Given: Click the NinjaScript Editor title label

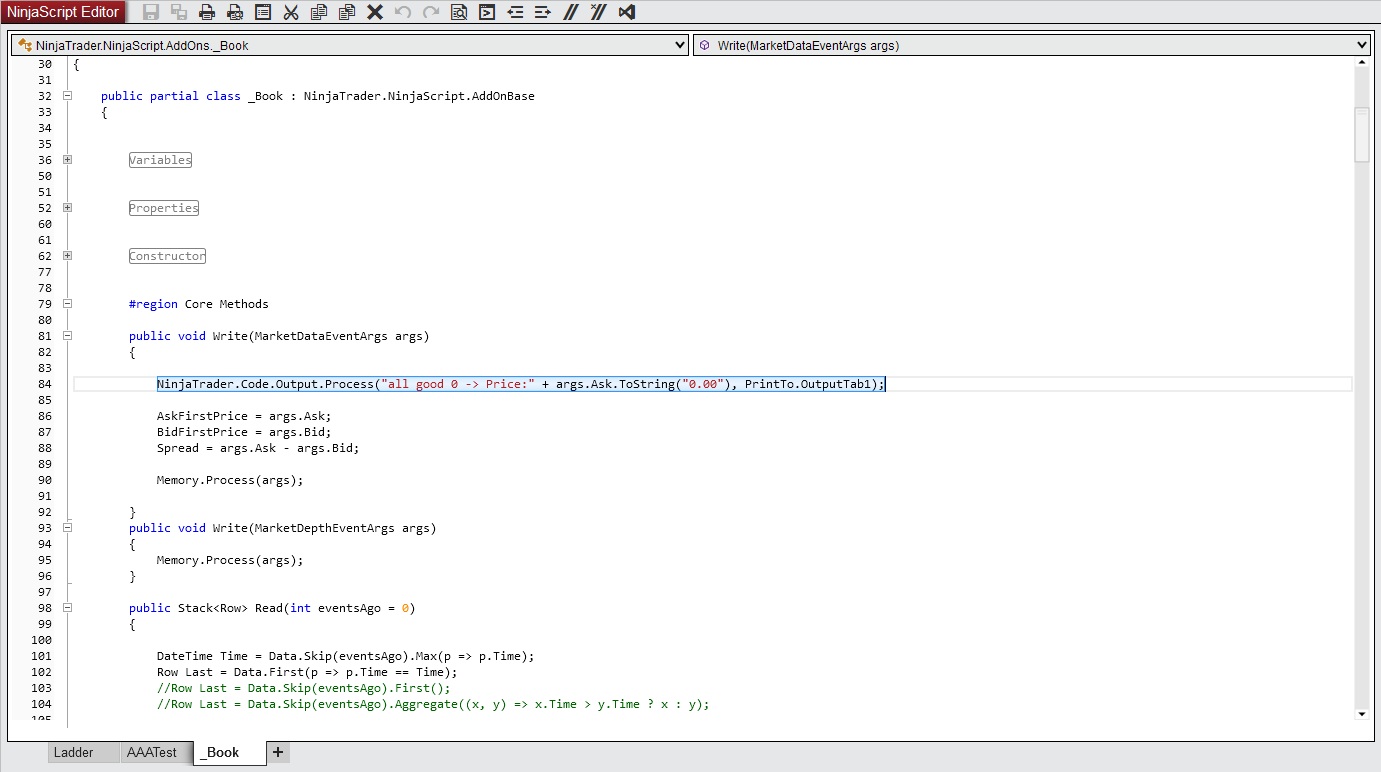Looking at the screenshot, I should (63, 12).
